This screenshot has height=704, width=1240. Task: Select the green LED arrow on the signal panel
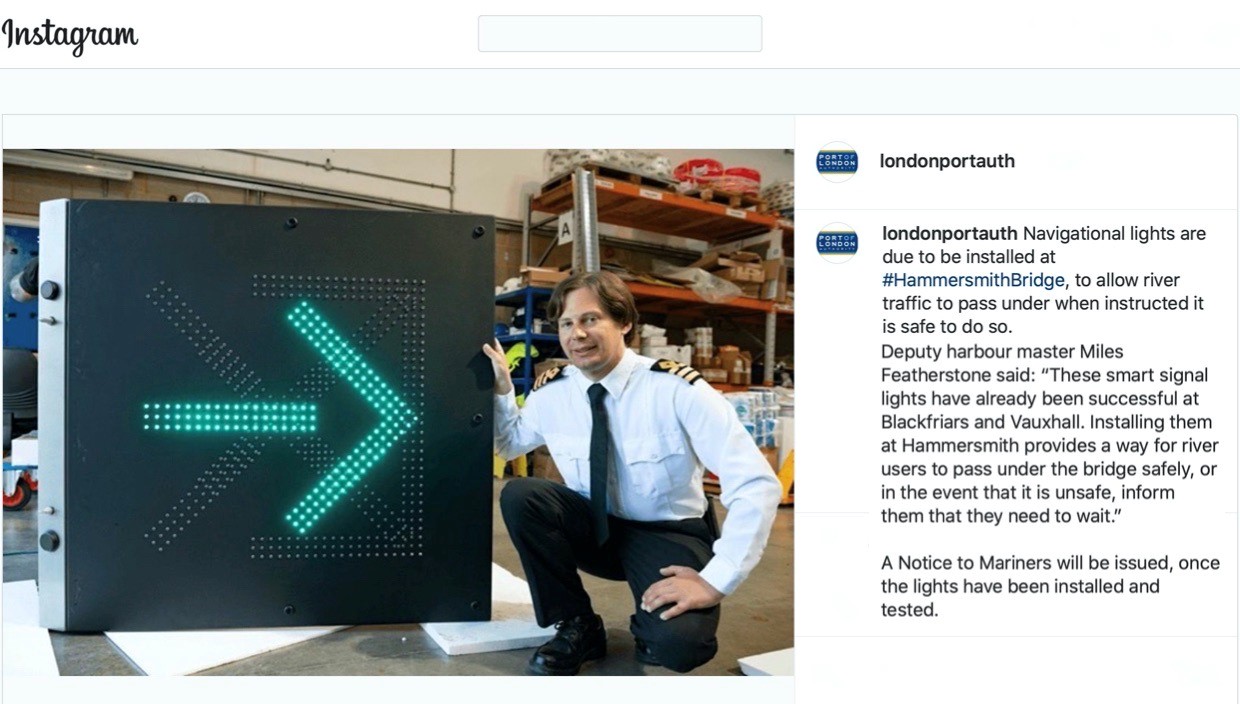[279, 417]
